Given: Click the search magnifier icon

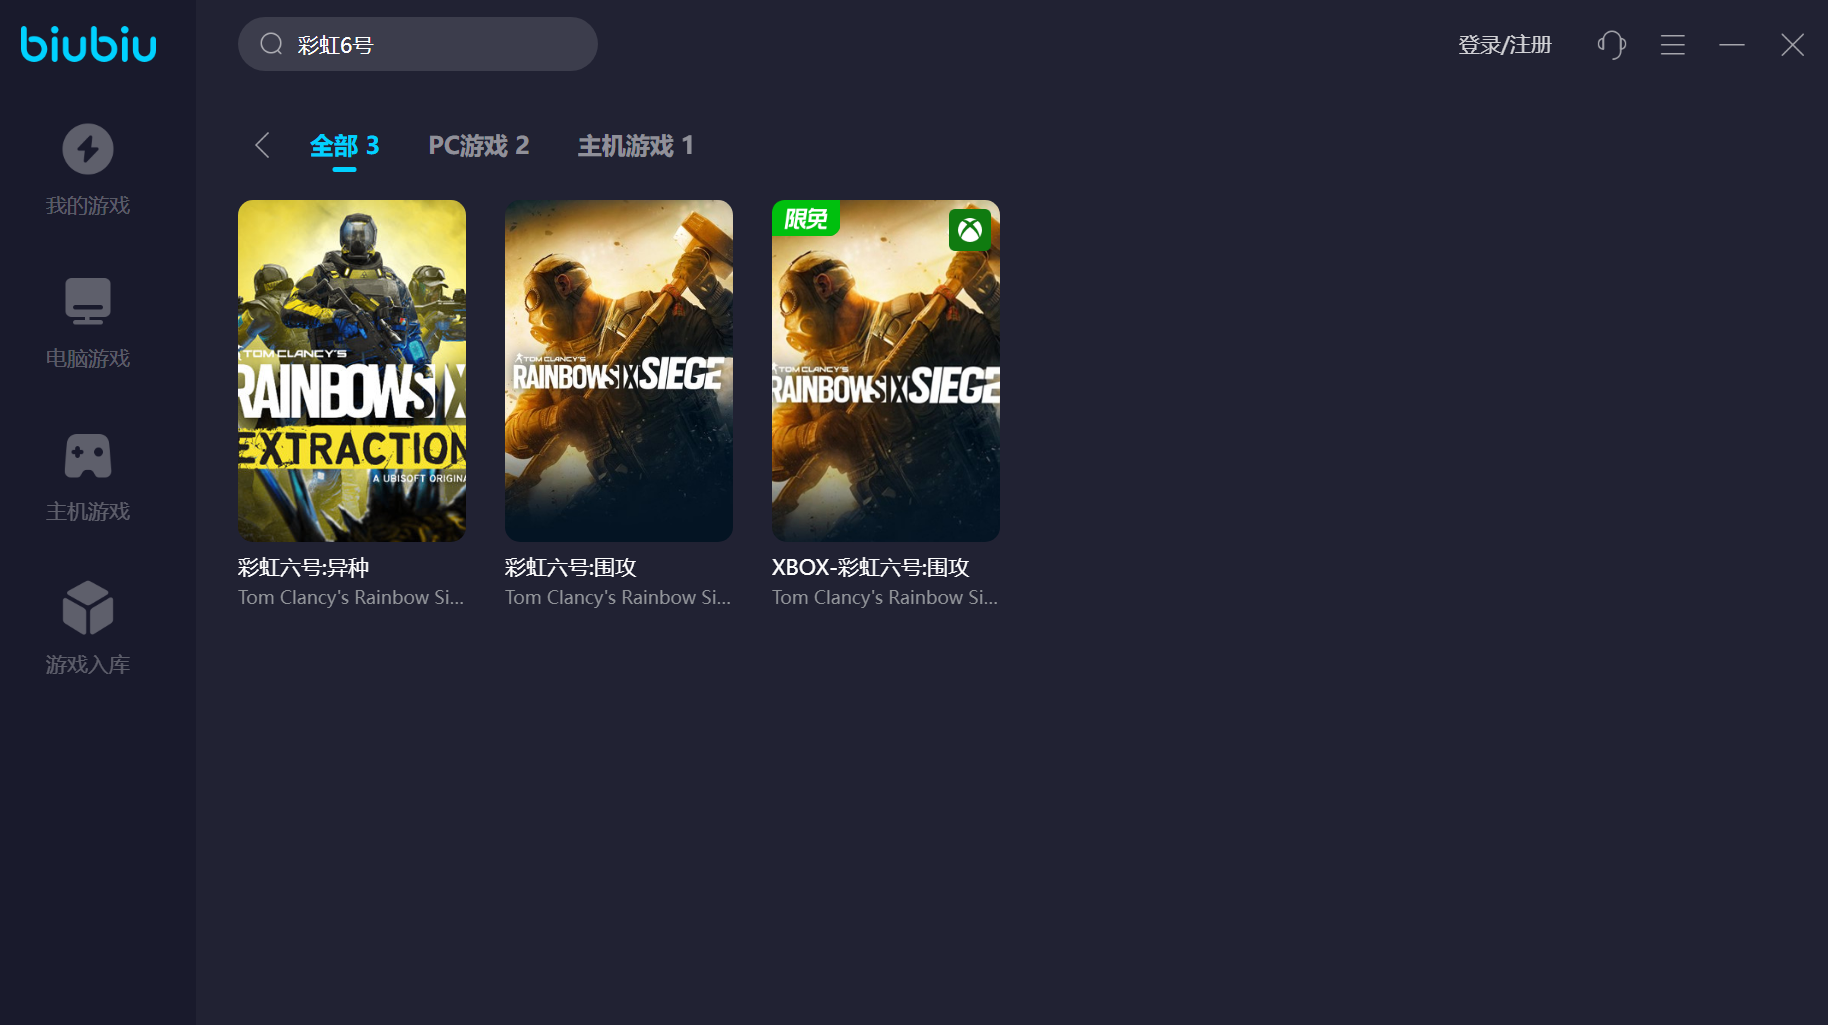Looking at the screenshot, I should tap(271, 44).
